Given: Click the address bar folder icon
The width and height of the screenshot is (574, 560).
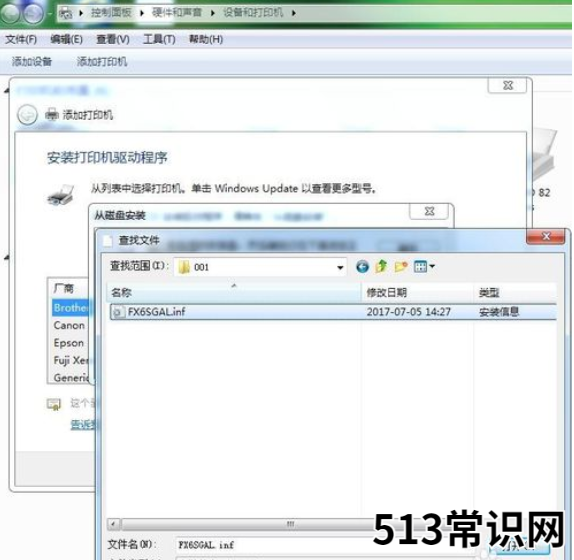Looking at the screenshot, I should click(66, 14).
